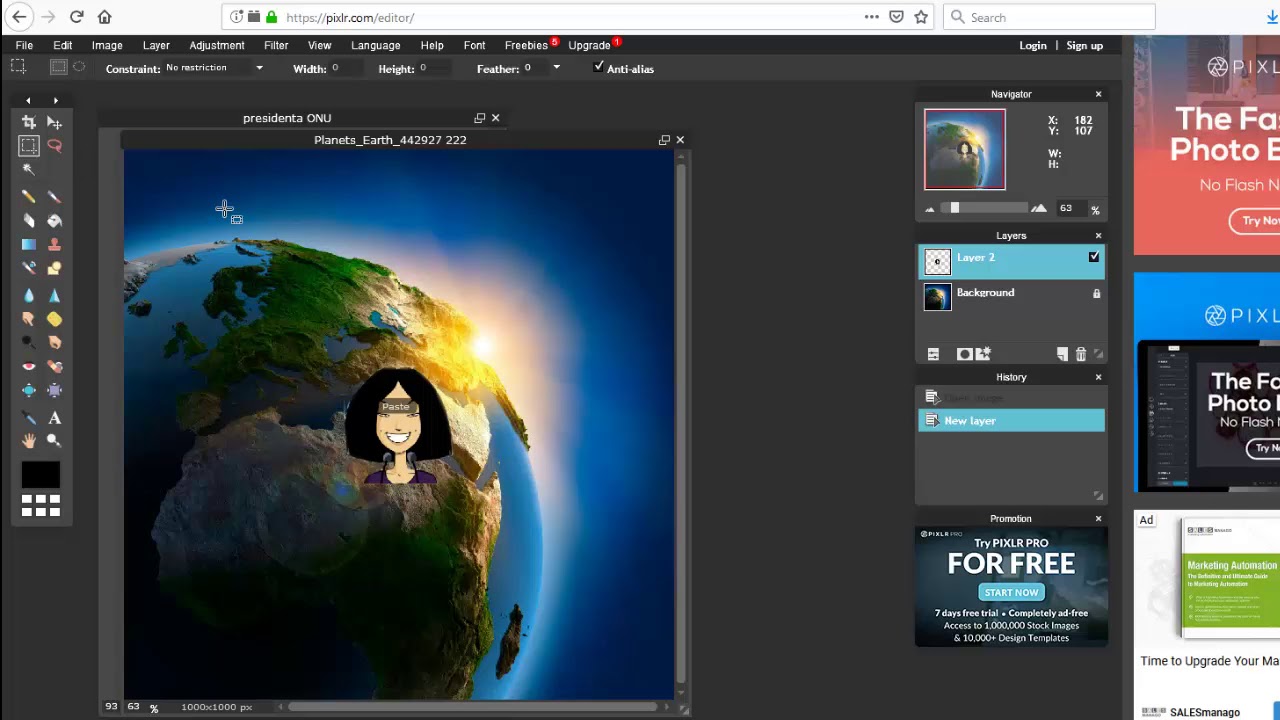Select the Burn tool
This screenshot has width=1280, height=720.
click(x=54, y=343)
